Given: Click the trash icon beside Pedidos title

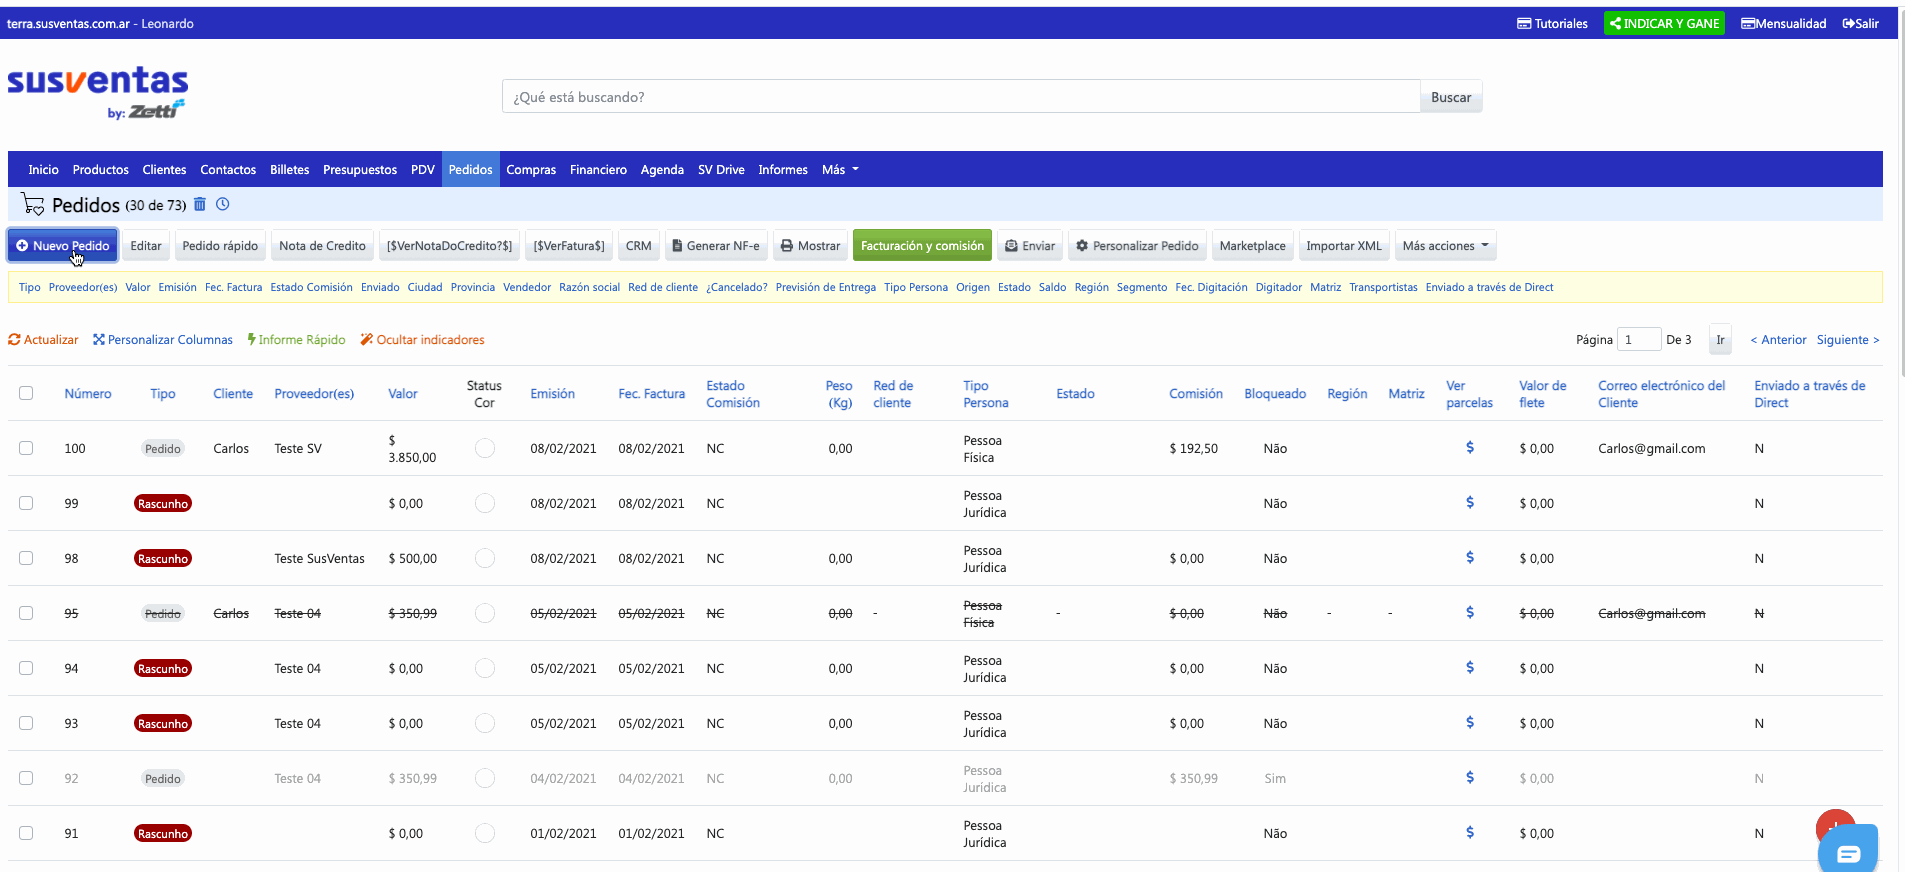Looking at the screenshot, I should coord(200,204).
